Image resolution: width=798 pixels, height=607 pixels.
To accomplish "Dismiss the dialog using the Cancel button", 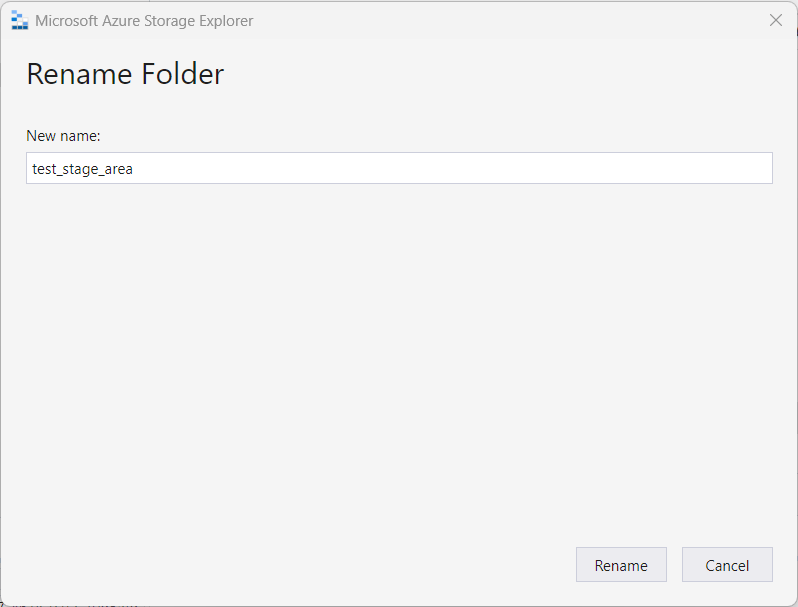I will pyautogui.click(x=727, y=565).
